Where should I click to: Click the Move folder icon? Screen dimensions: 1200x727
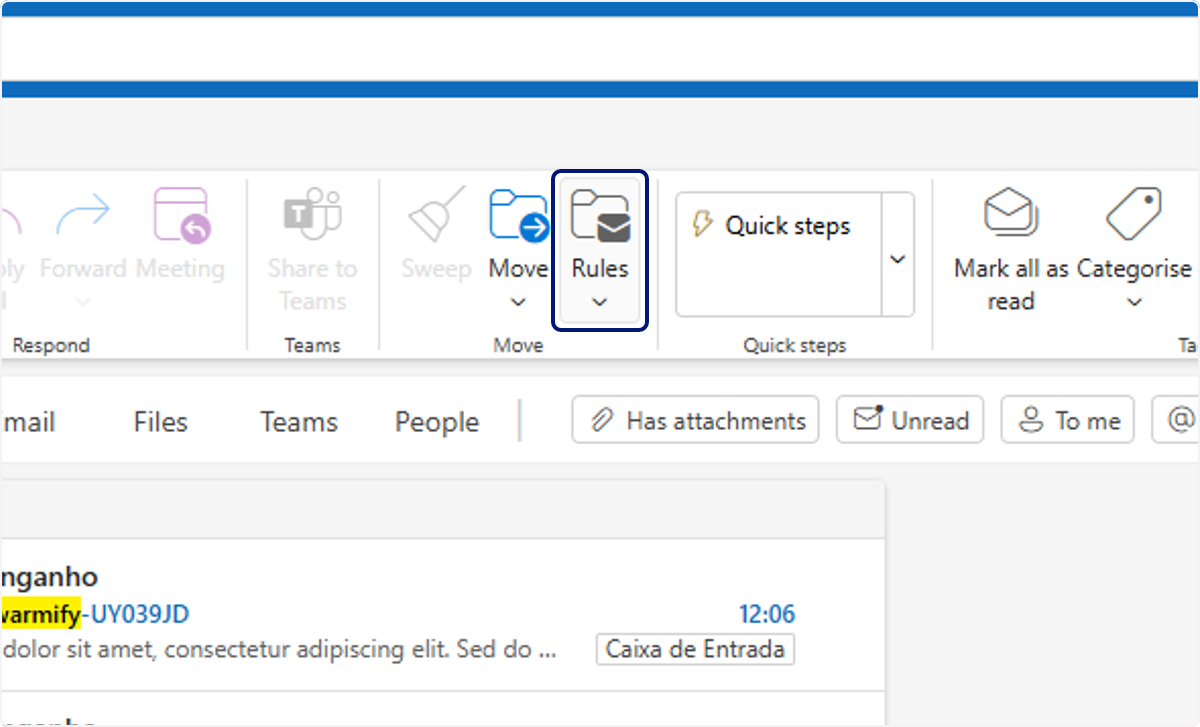coord(518,215)
